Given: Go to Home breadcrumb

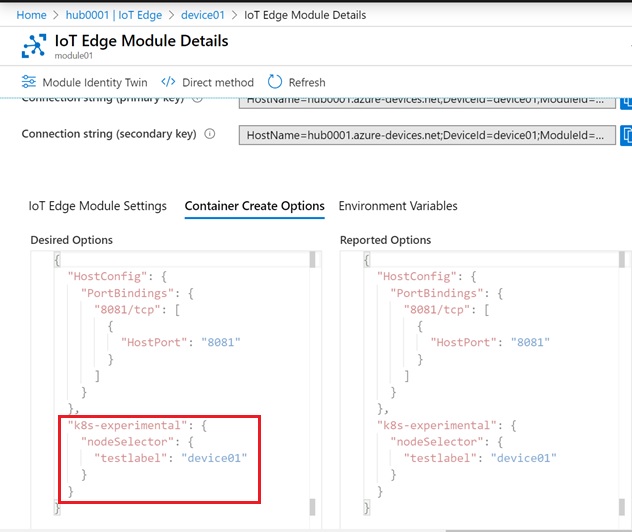Looking at the screenshot, I should pyautogui.click(x=31, y=15).
